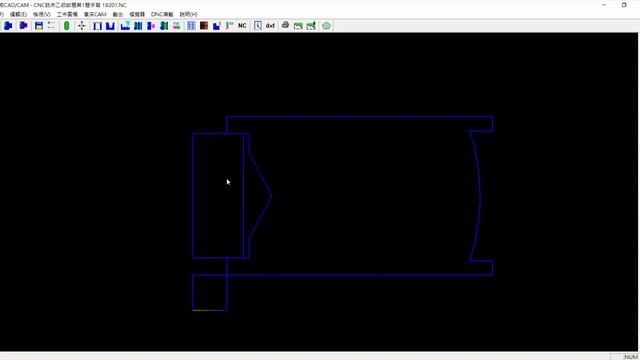
Task: Click the multicolored lines icon
Action: (x=176, y=26)
